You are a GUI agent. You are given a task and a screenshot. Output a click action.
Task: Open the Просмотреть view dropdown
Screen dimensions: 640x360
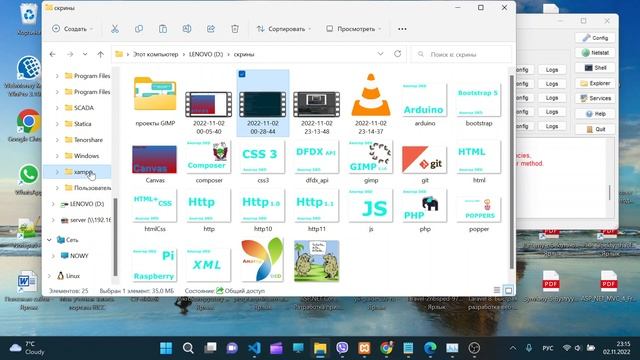pyautogui.click(x=353, y=29)
